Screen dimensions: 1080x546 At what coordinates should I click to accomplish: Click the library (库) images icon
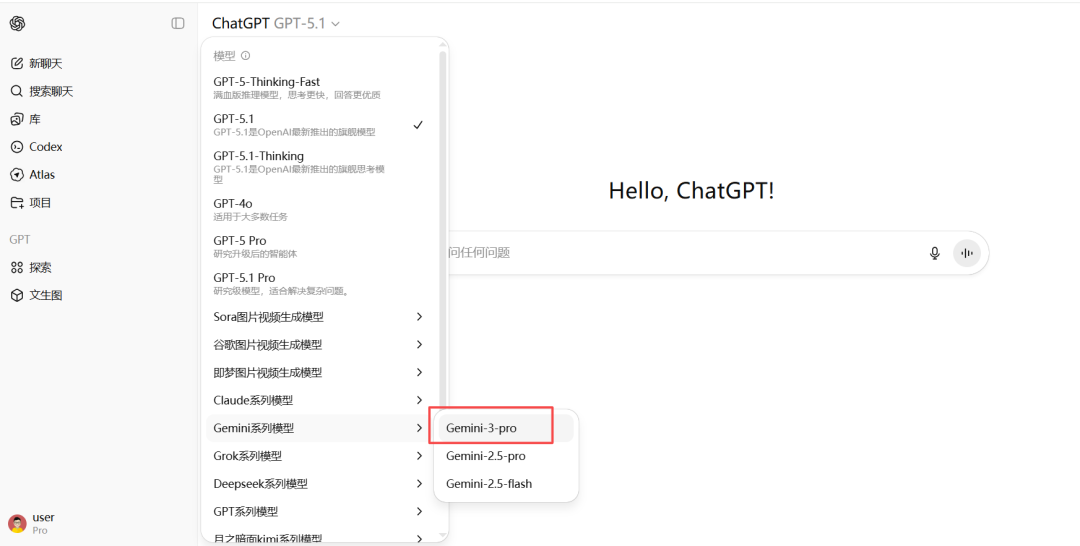click(x=17, y=119)
